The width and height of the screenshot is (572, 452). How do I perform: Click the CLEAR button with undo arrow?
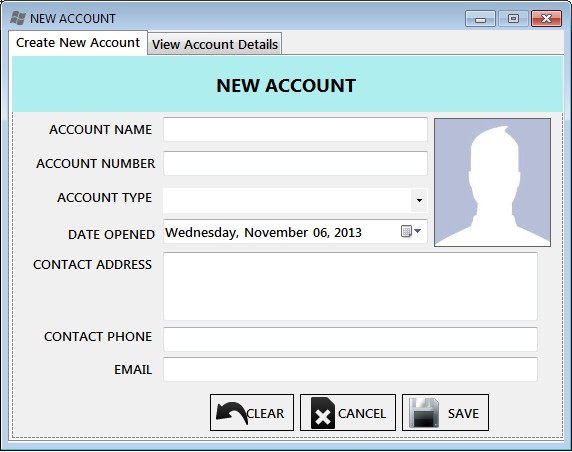(252, 413)
